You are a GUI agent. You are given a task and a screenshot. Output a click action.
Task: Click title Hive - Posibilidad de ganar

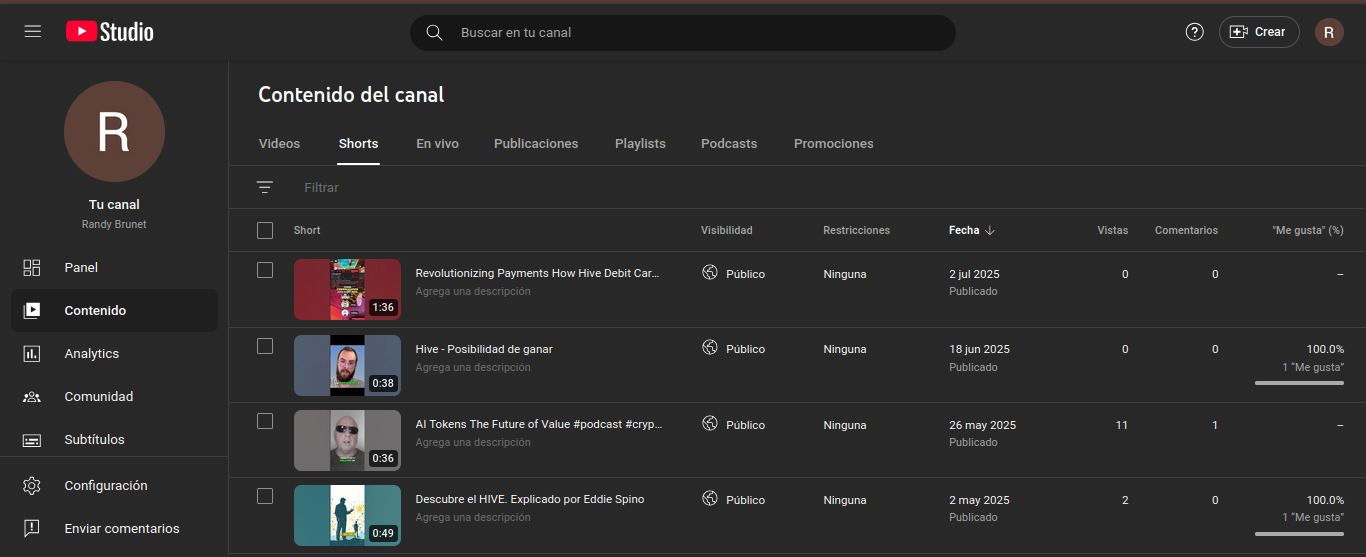484,349
